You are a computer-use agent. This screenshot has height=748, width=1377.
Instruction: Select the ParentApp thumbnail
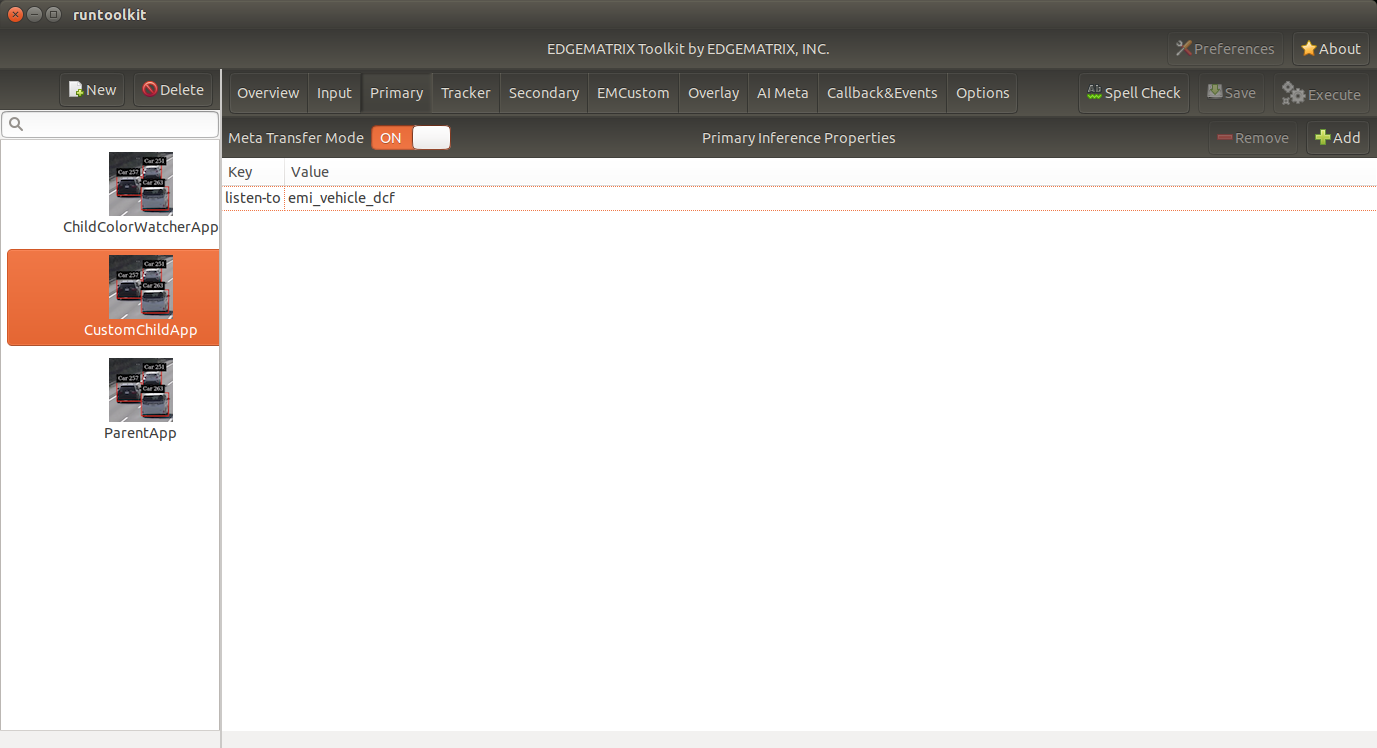click(x=141, y=390)
